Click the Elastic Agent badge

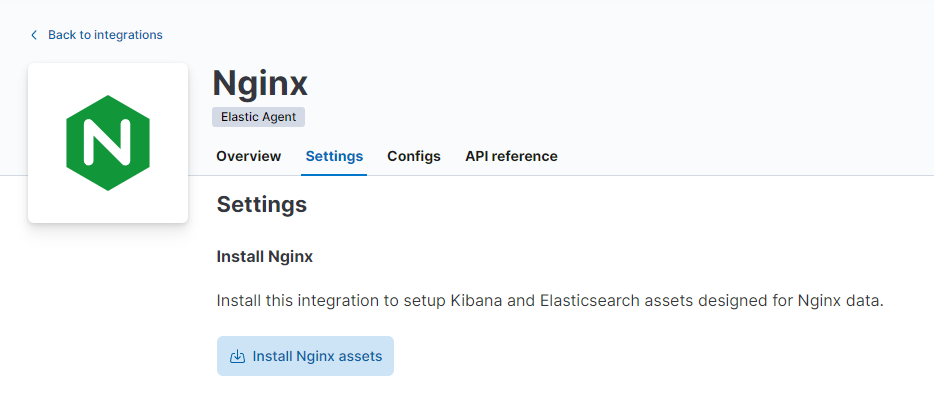(x=258, y=117)
